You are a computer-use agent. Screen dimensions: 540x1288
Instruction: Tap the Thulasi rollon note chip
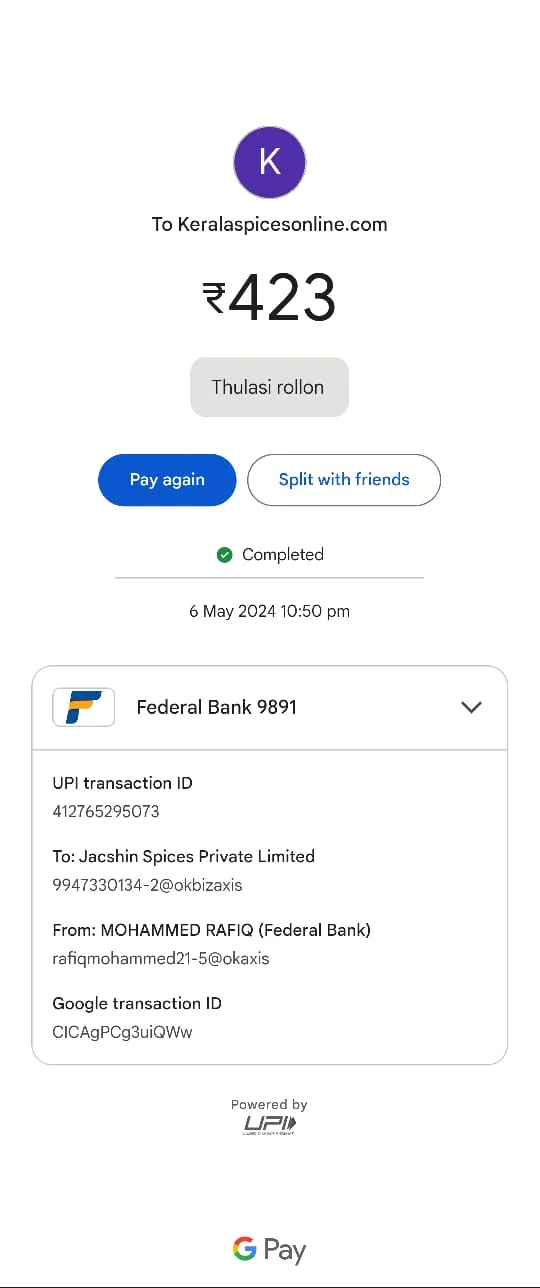pyautogui.click(x=269, y=387)
